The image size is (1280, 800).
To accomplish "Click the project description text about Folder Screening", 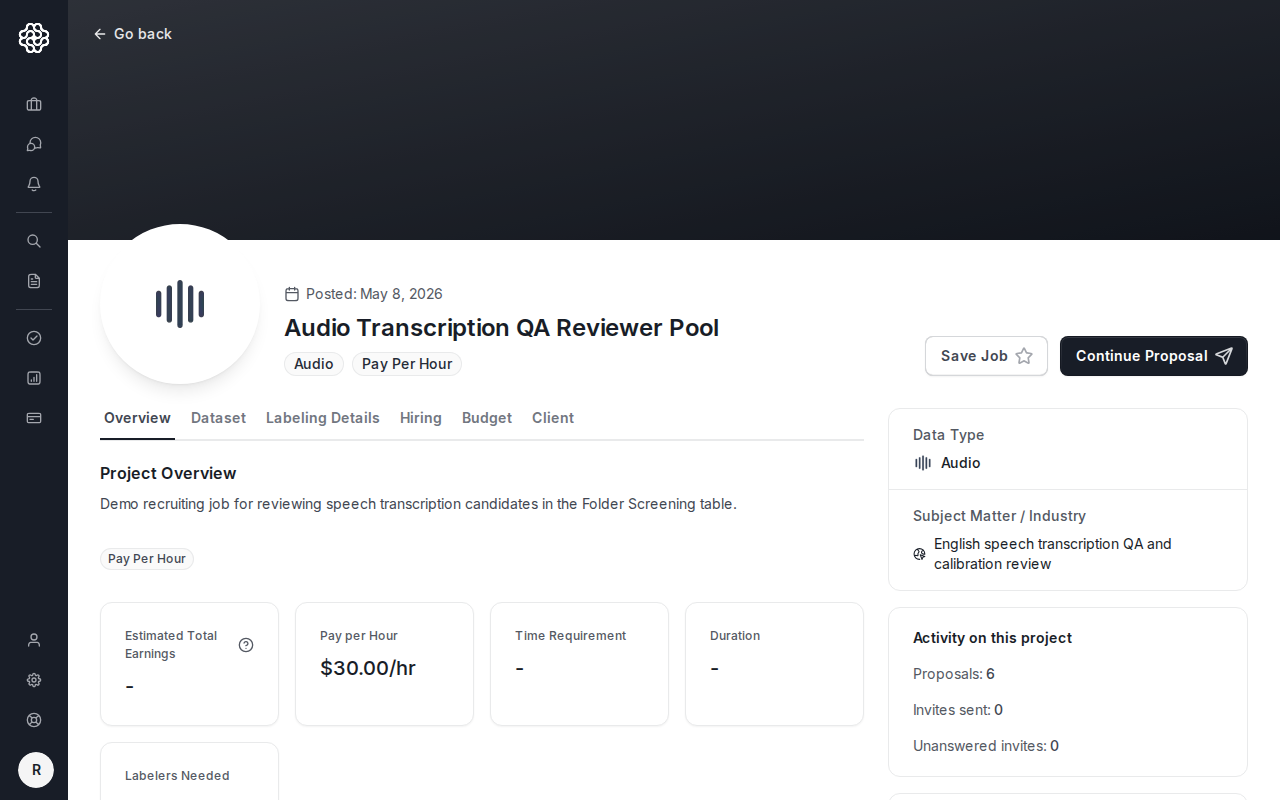I will click(x=418, y=504).
